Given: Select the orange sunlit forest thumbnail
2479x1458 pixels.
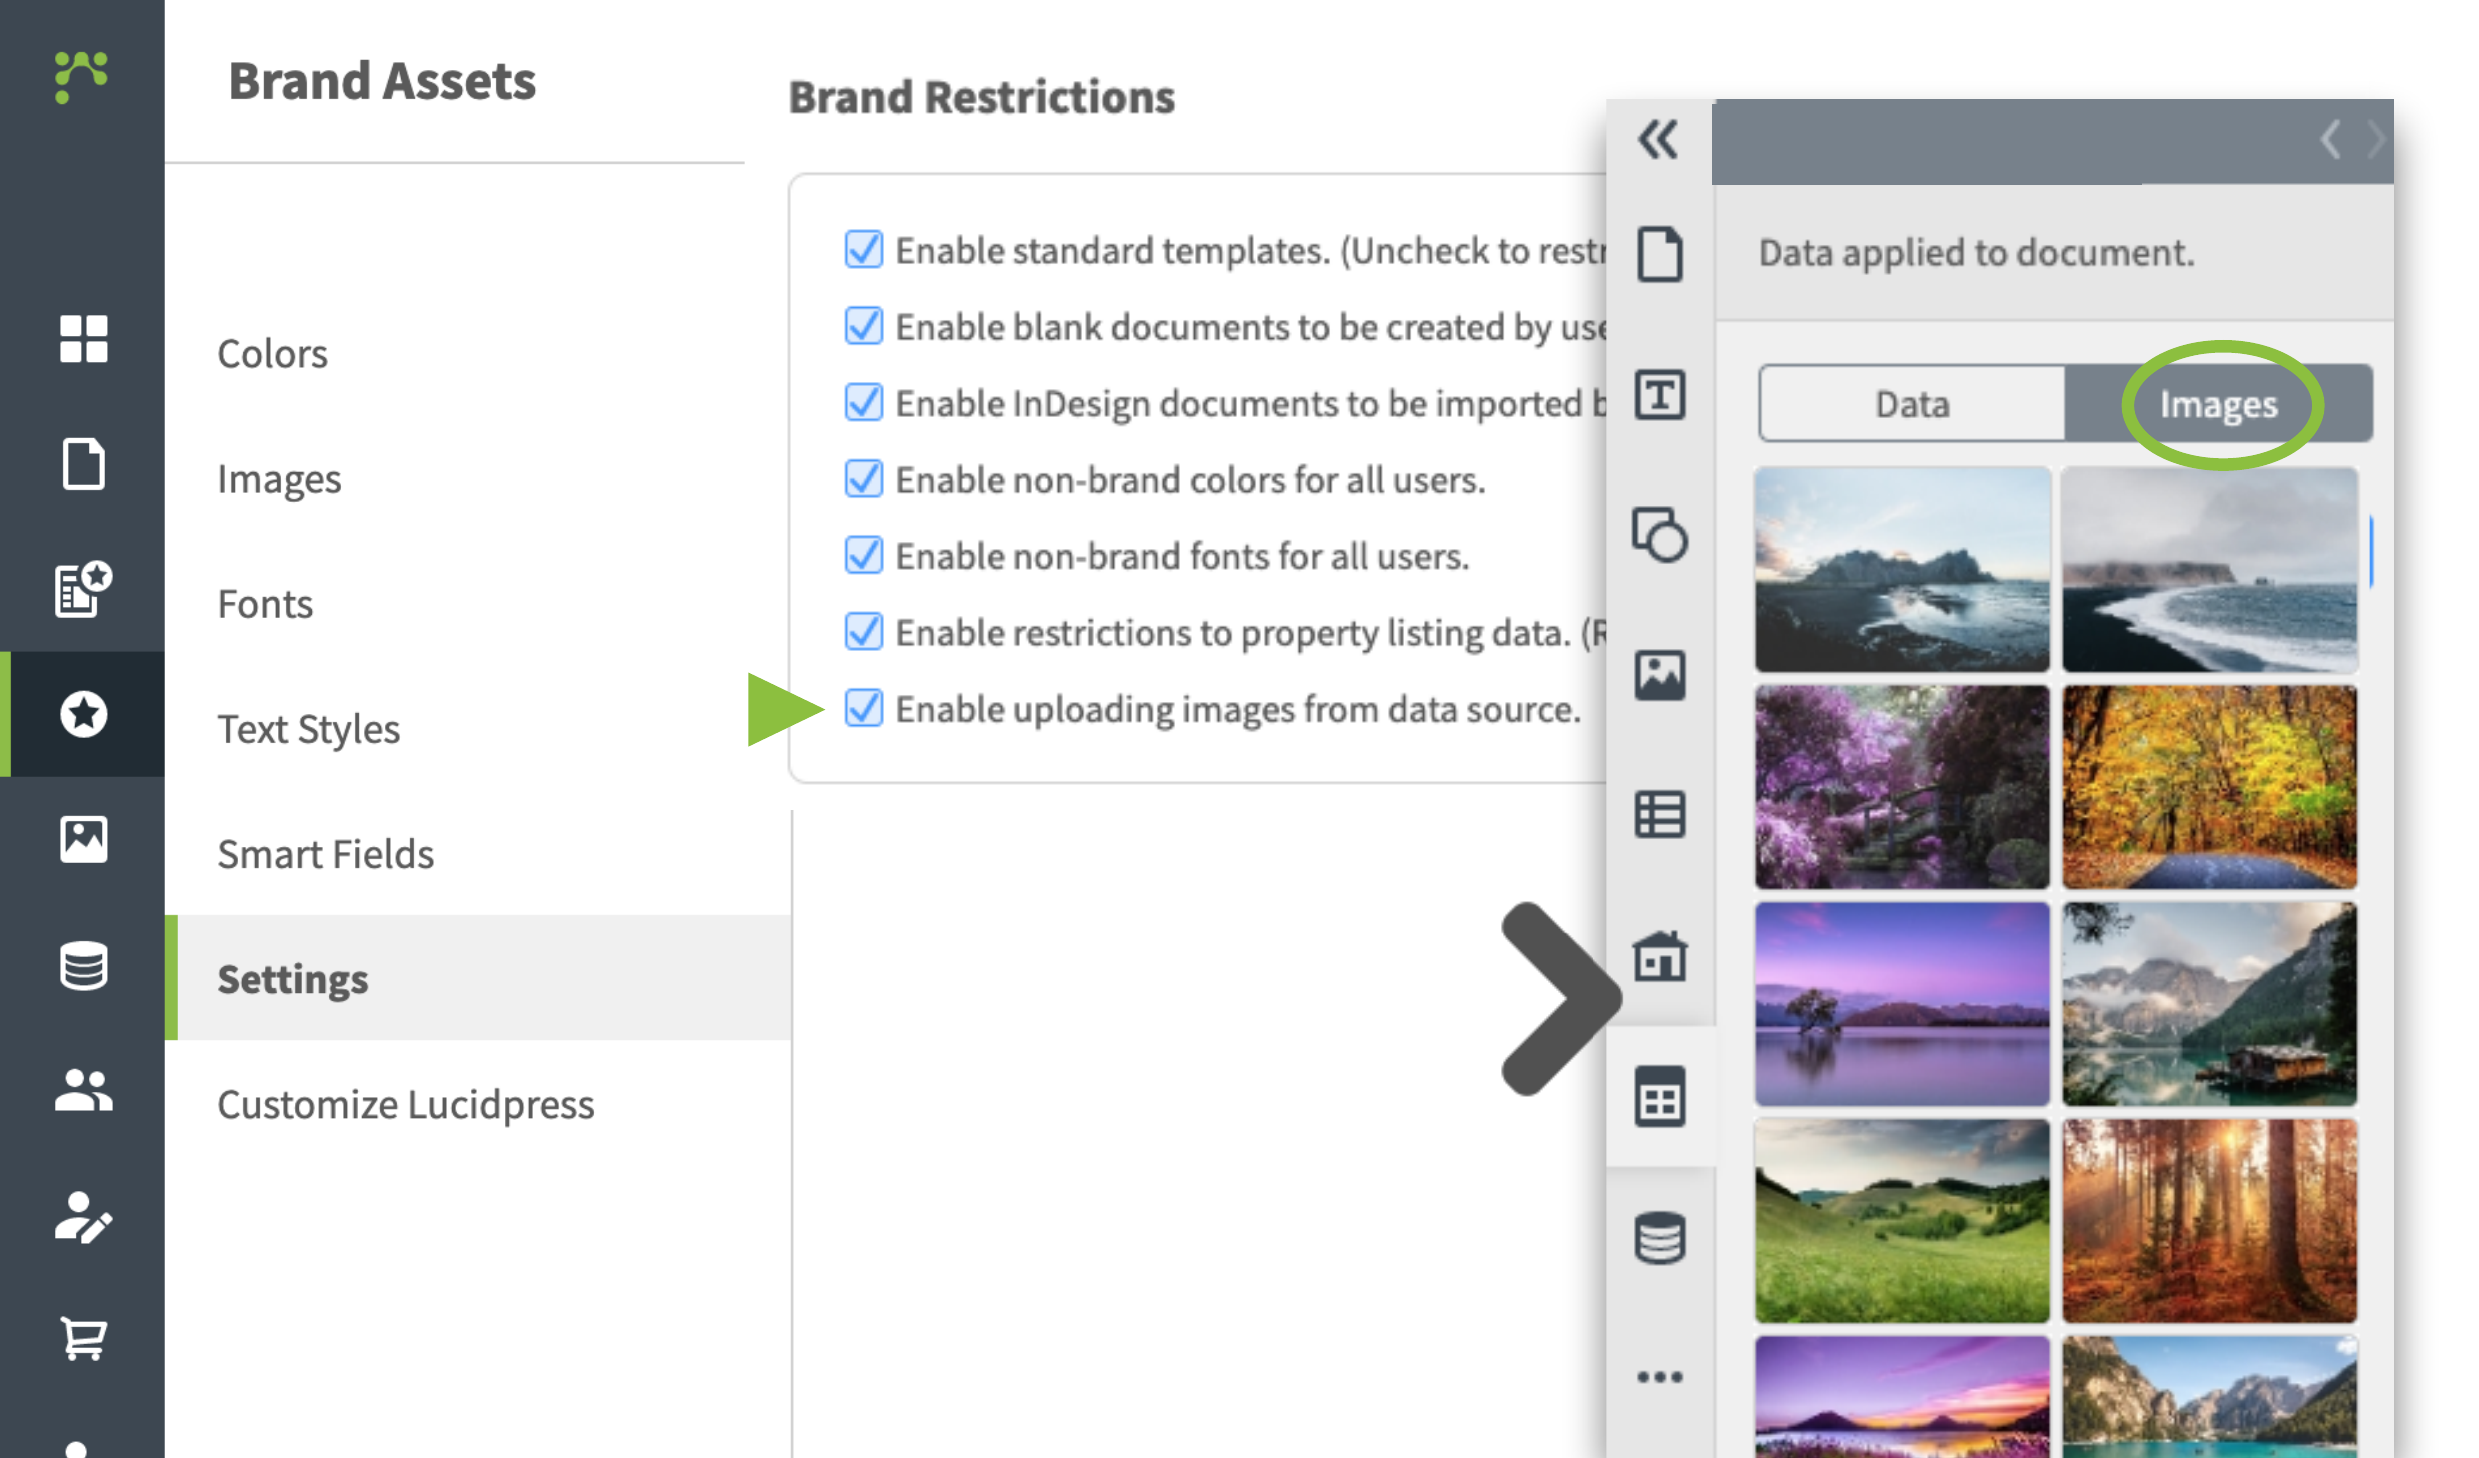Looking at the screenshot, I should (x=2210, y=1221).
